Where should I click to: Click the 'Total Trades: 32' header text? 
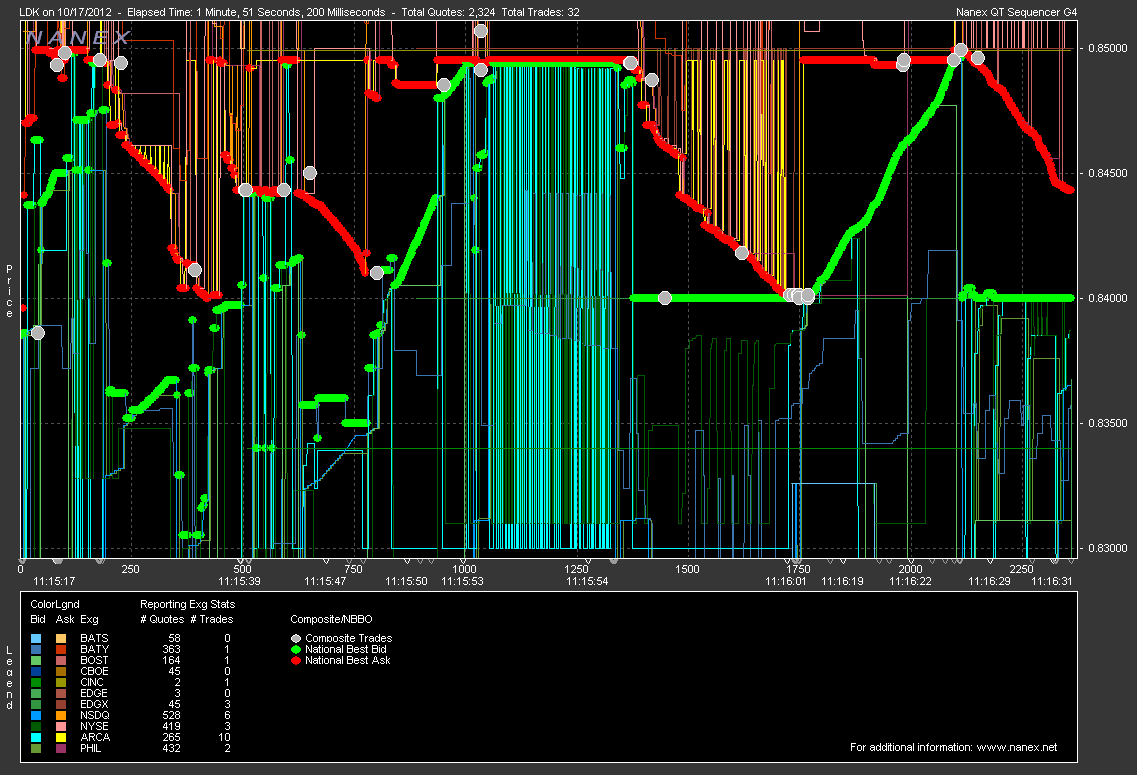point(540,12)
